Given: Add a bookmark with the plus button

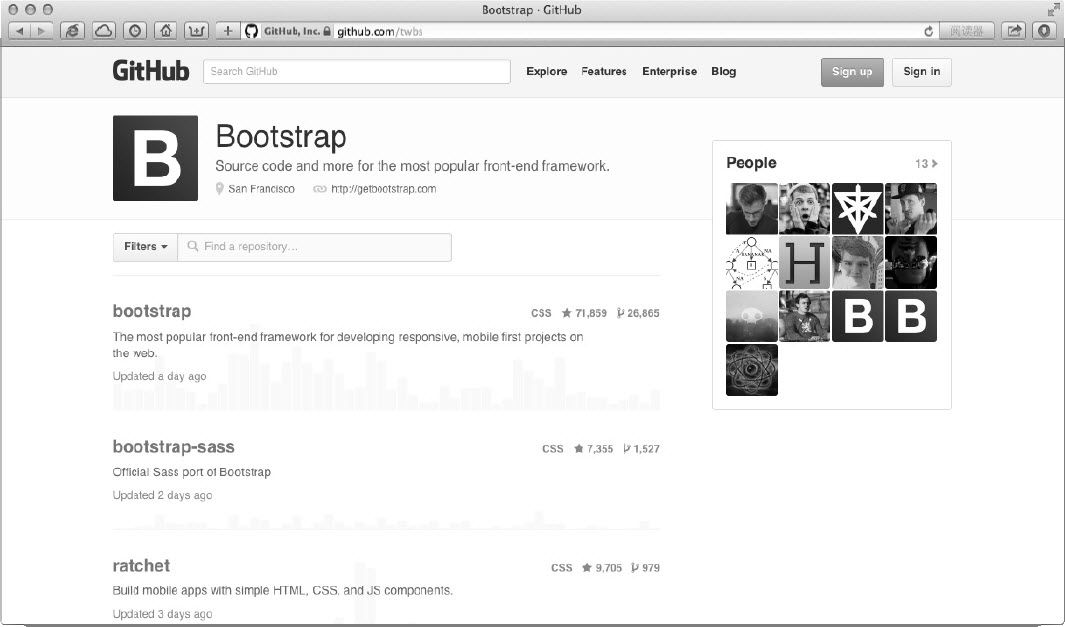Looking at the screenshot, I should click(228, 31).
